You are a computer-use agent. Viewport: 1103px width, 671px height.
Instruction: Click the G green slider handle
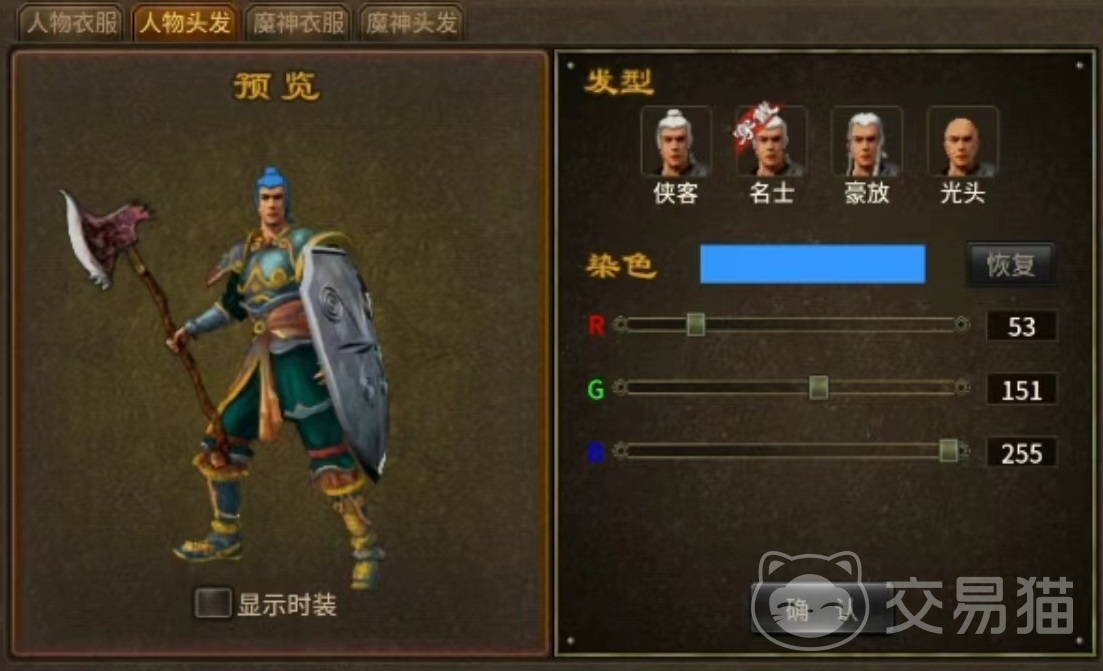click(x=818, y=387)
